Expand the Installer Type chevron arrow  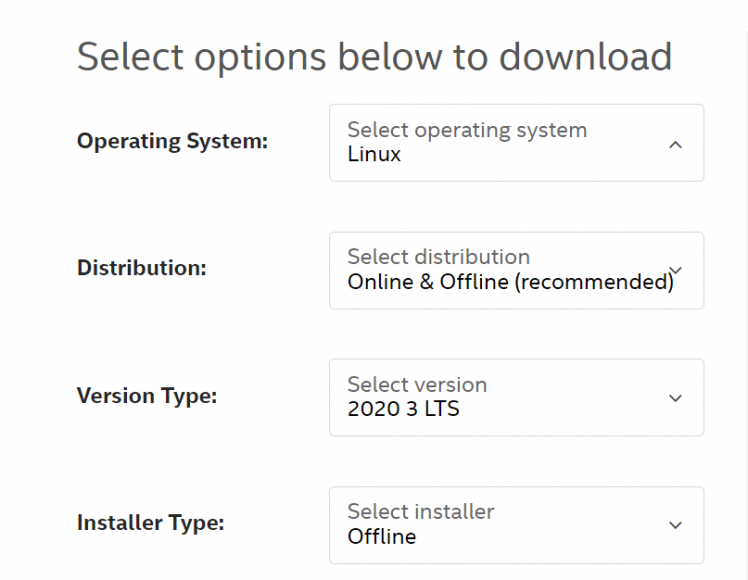[675, 525]
